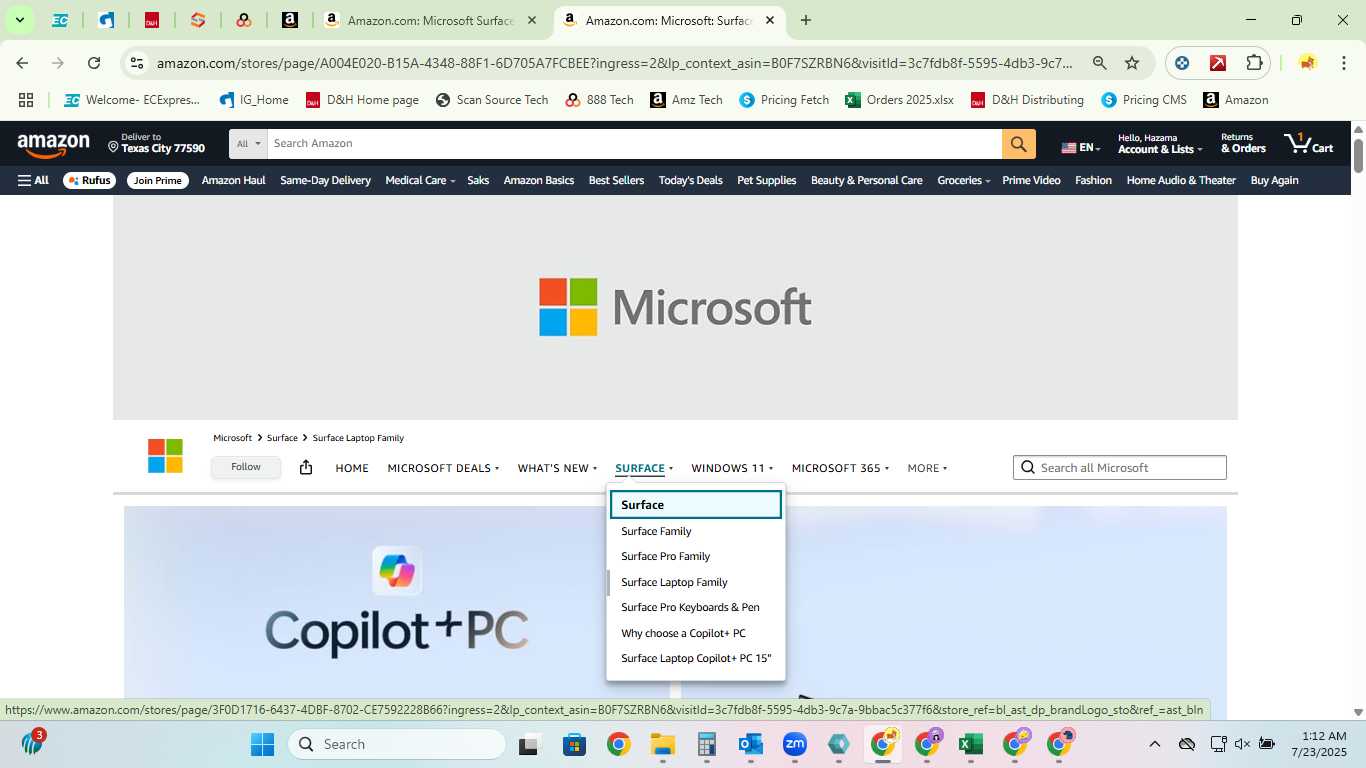Expand the What's New menu
Screen dimensions: 1366x768
coord(557,468)
